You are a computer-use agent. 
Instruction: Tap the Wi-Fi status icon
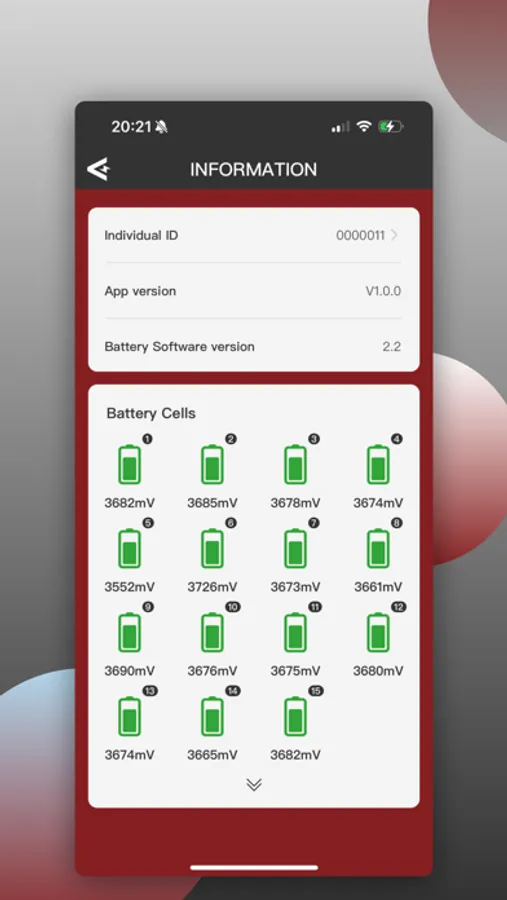(x=364, y=126)
